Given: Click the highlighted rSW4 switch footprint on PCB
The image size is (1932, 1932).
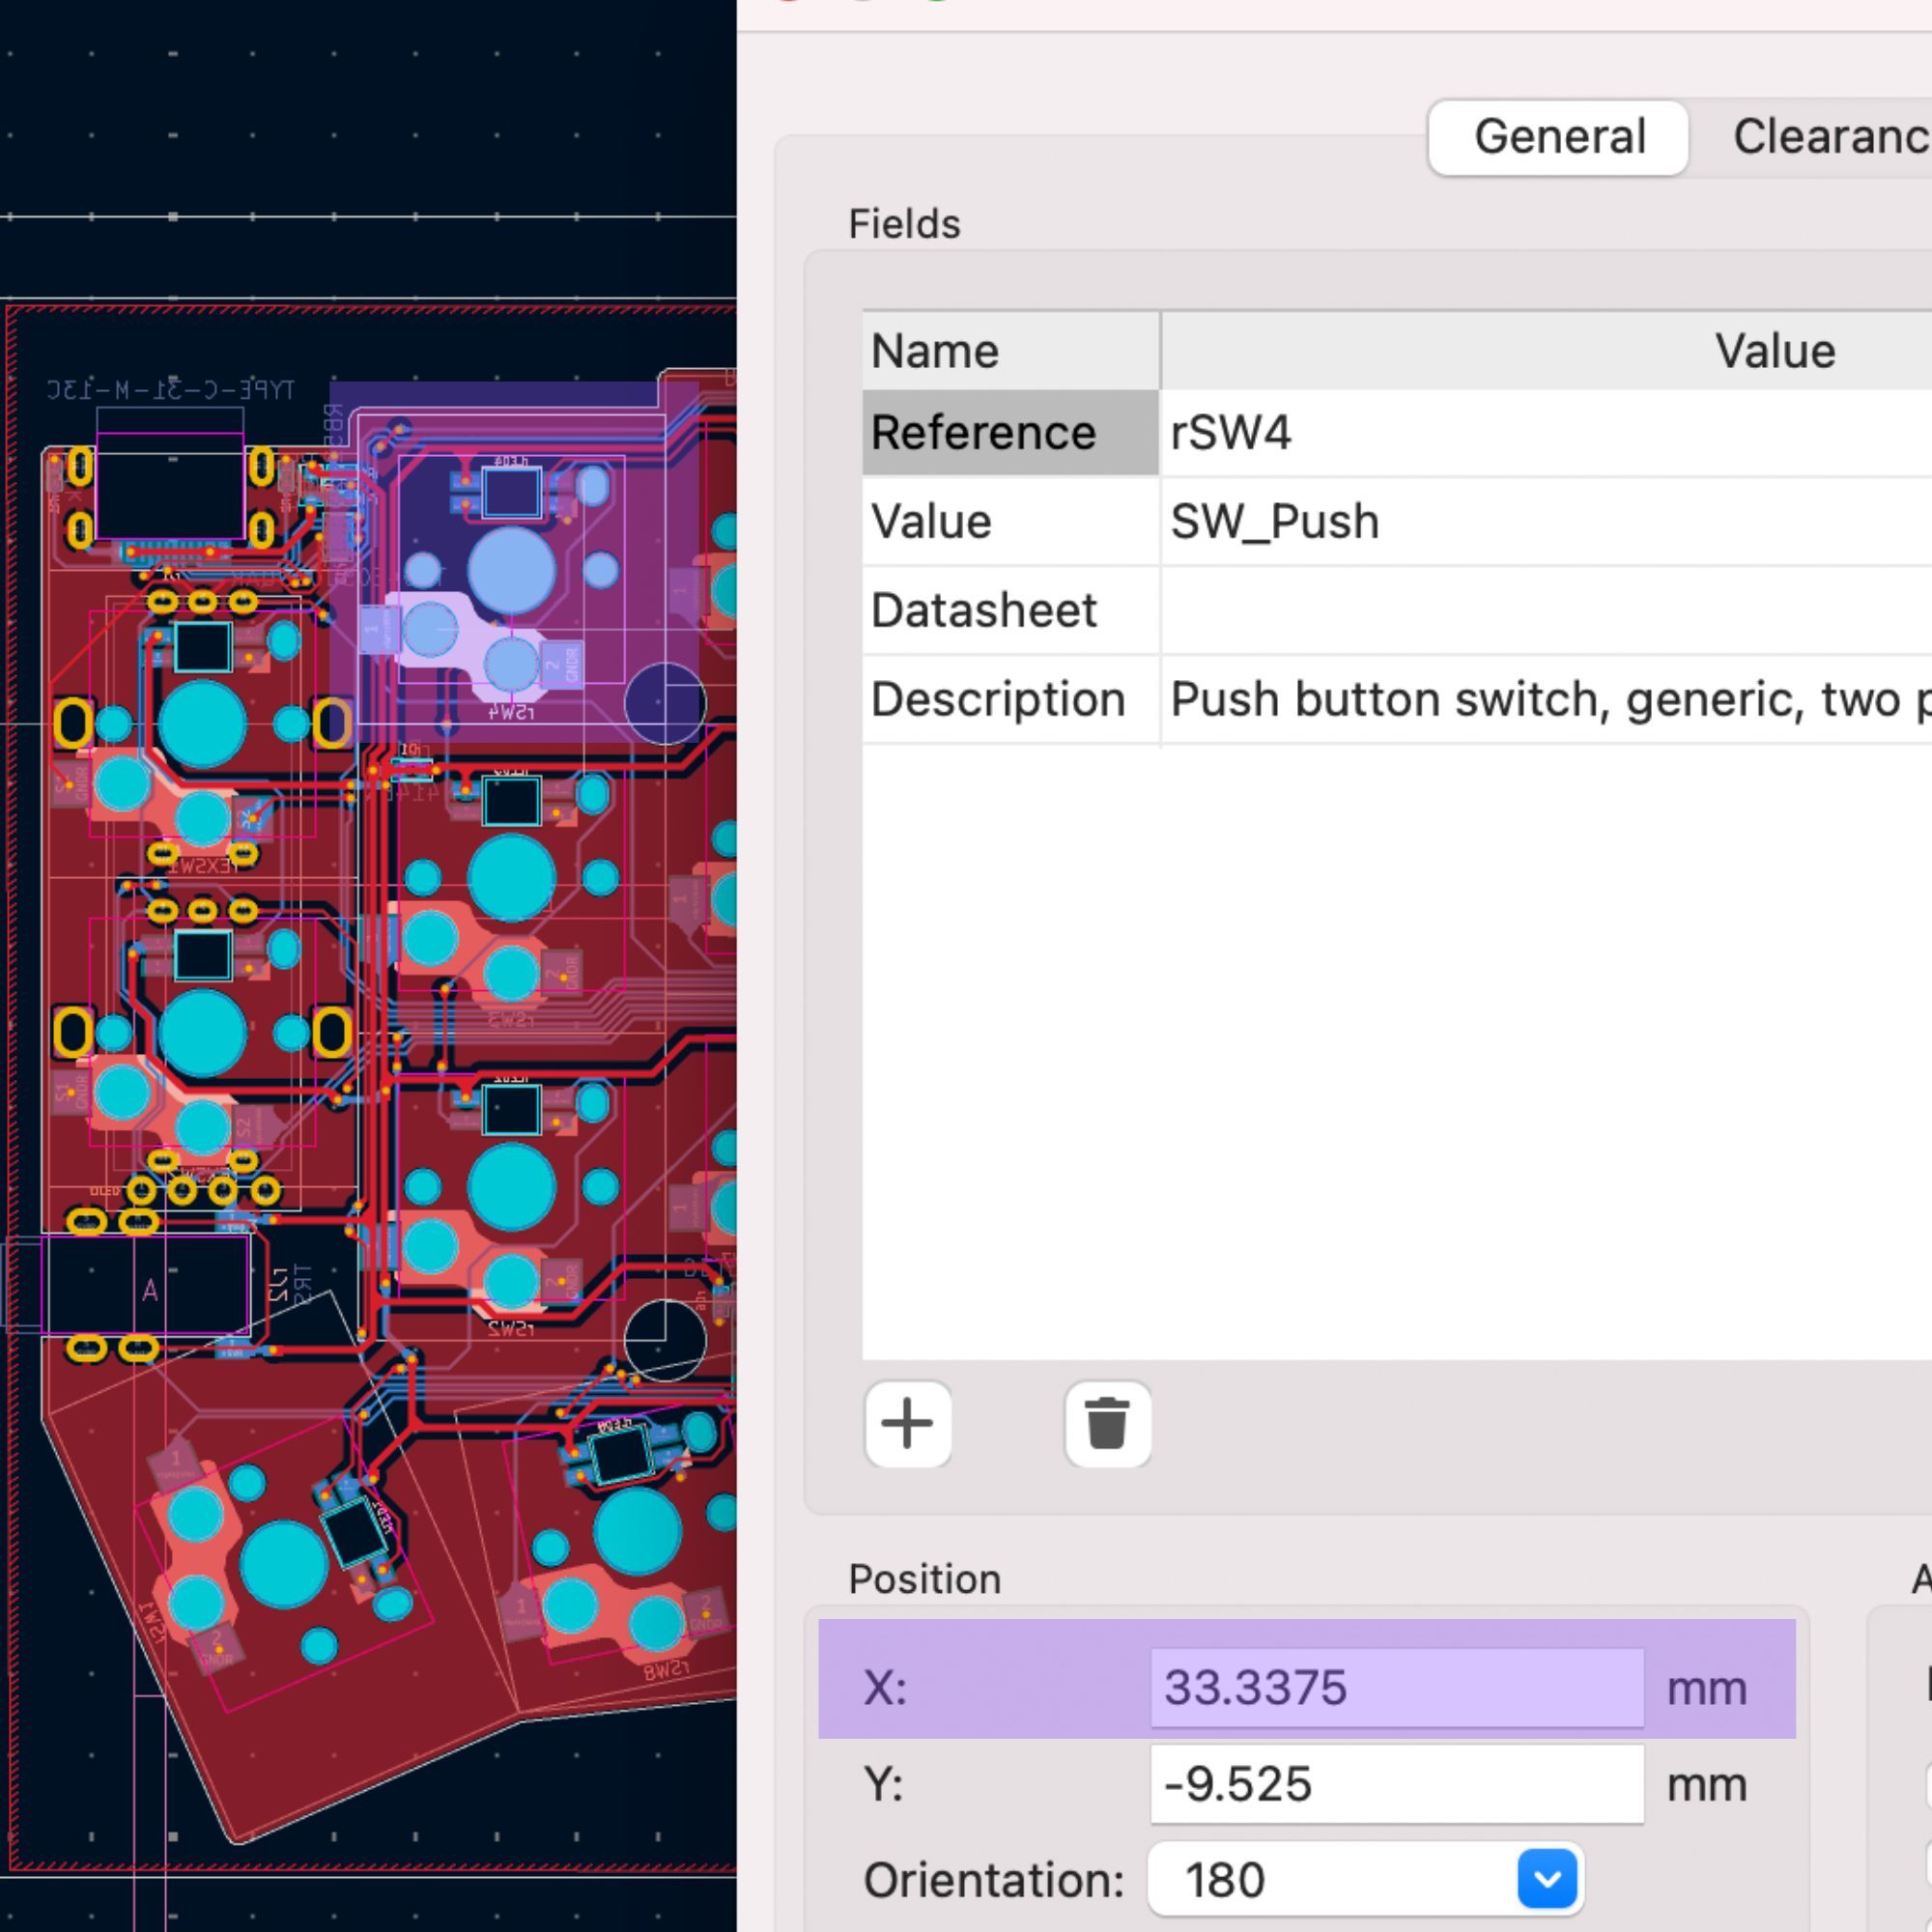Looking at the screenshot, I should [511, 570].
